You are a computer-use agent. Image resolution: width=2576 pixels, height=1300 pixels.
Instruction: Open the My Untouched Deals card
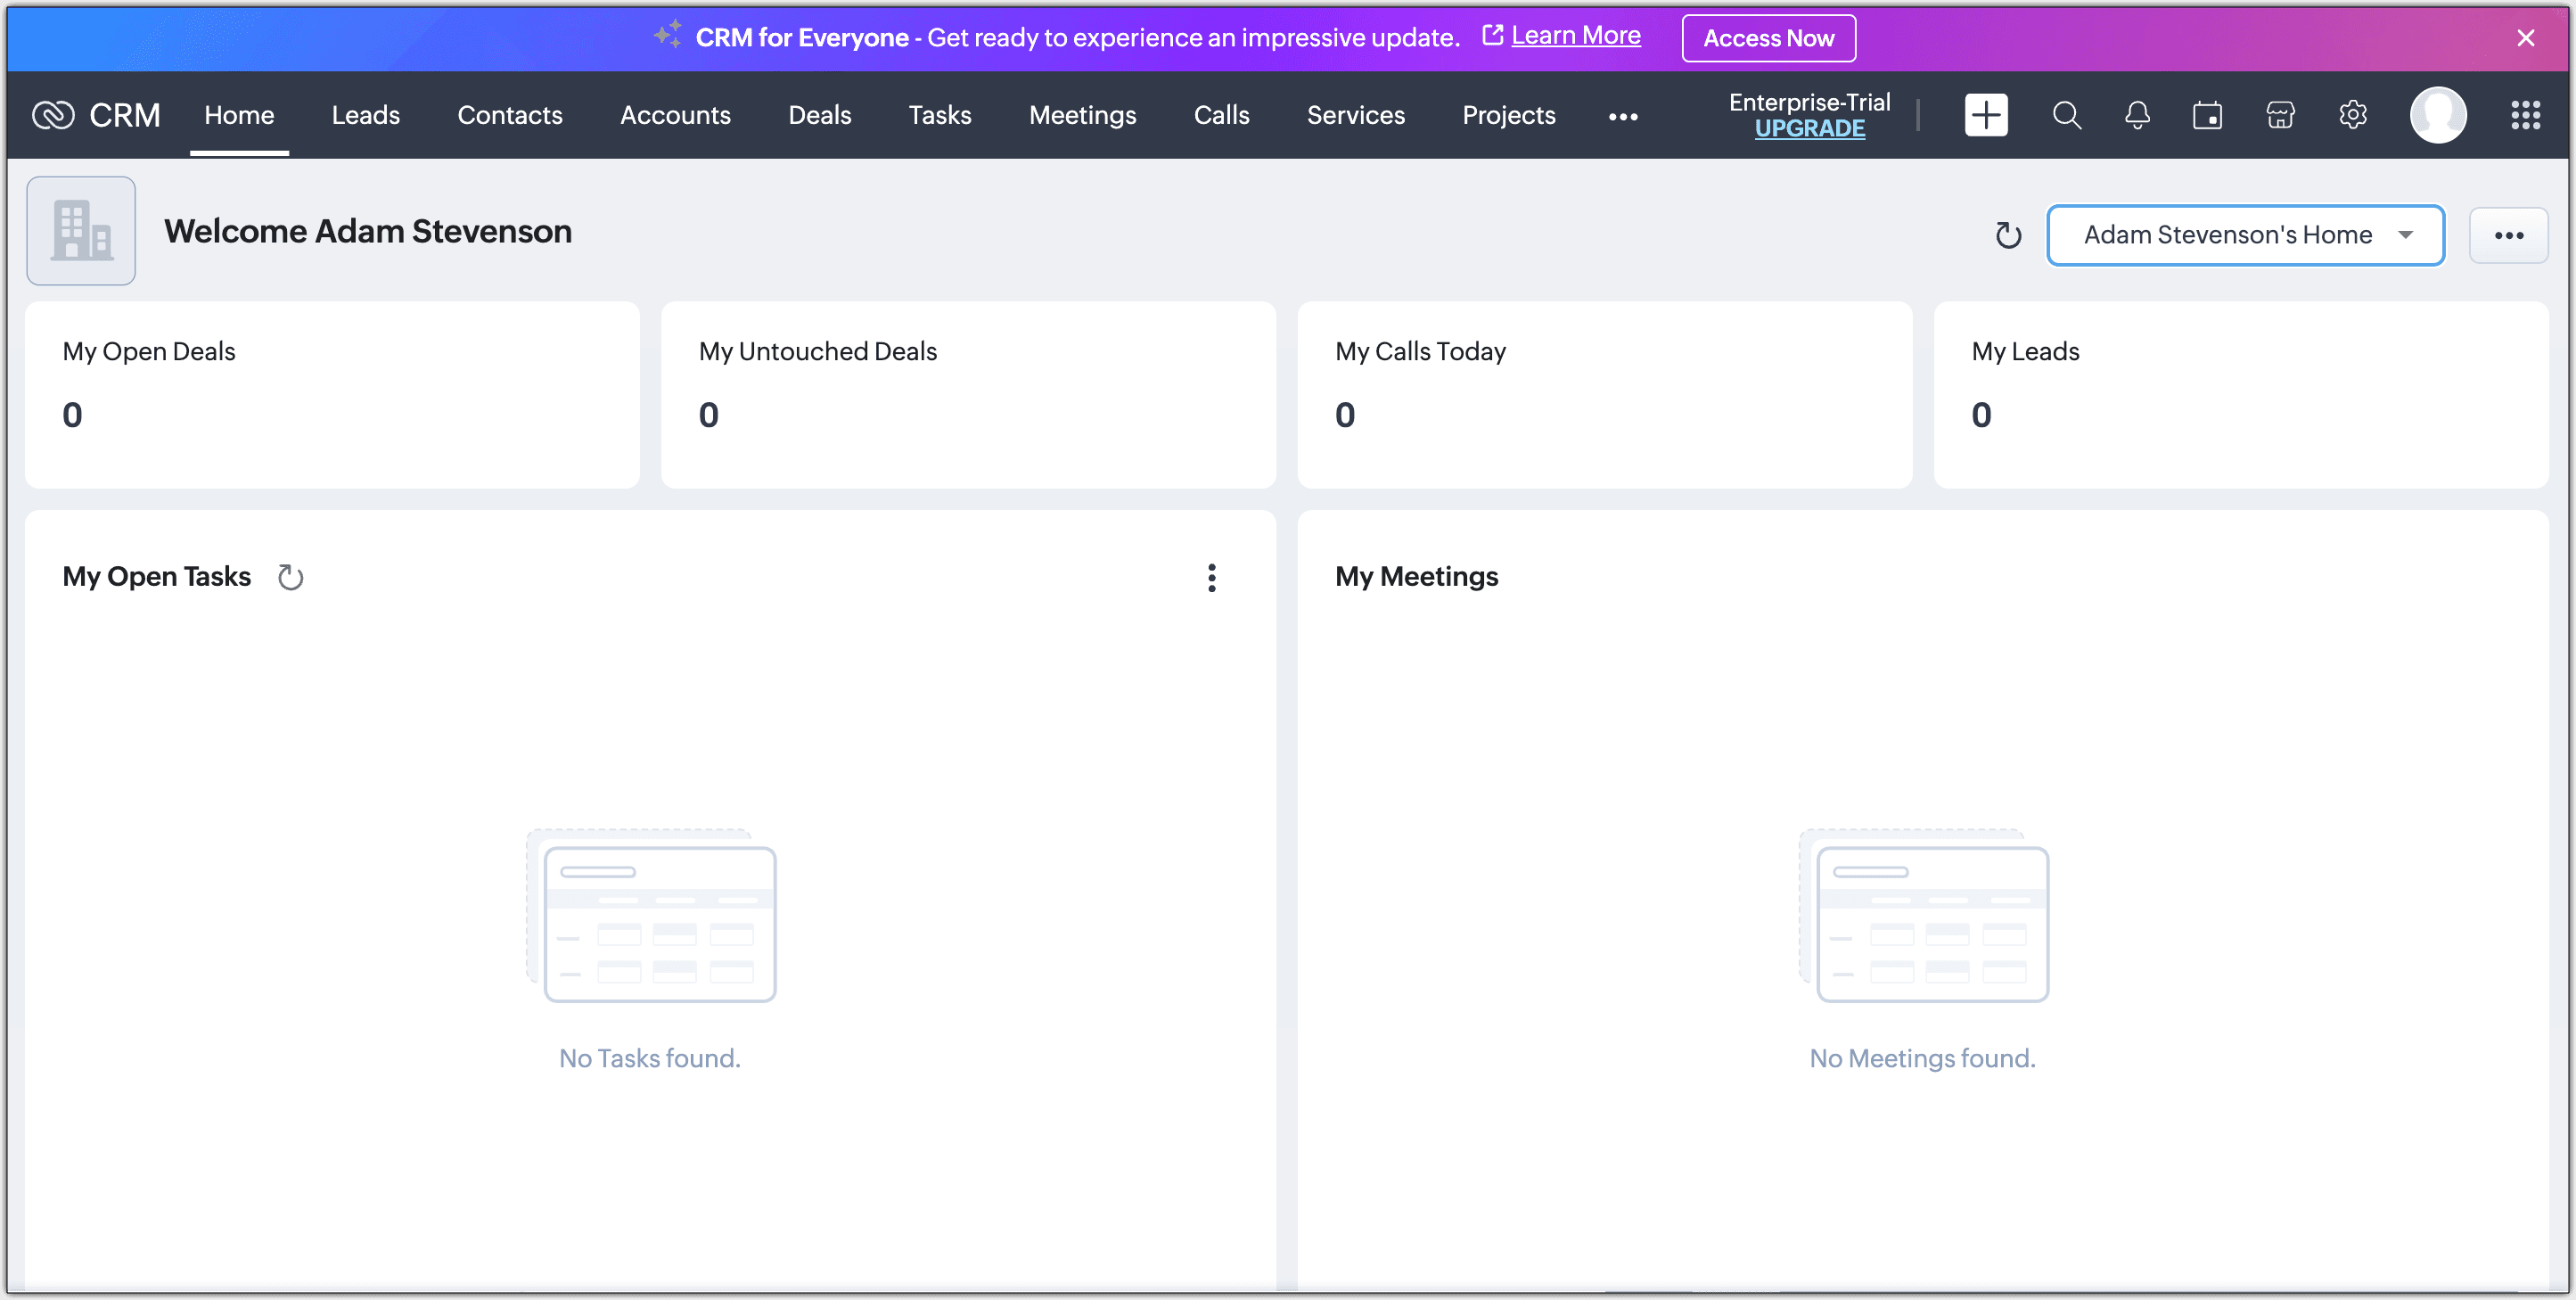point(968,394)
